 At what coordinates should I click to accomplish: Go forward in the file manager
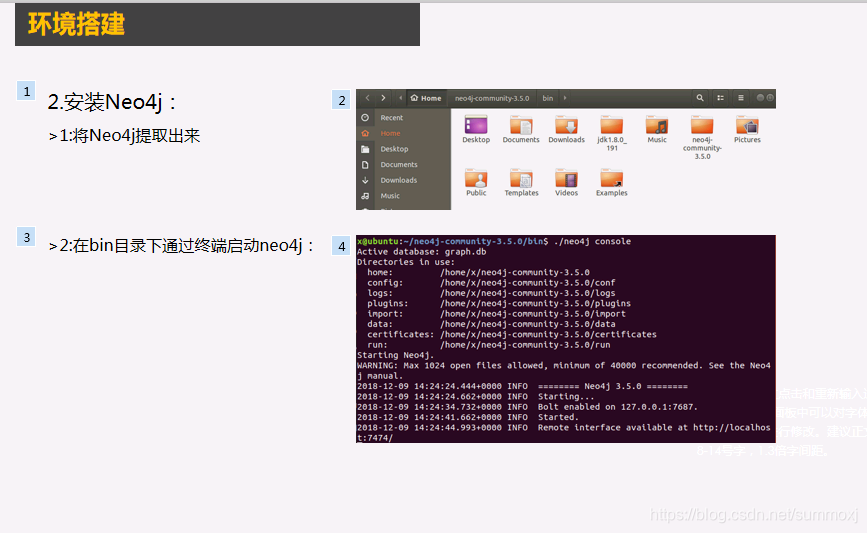click(x=383, y=98)
